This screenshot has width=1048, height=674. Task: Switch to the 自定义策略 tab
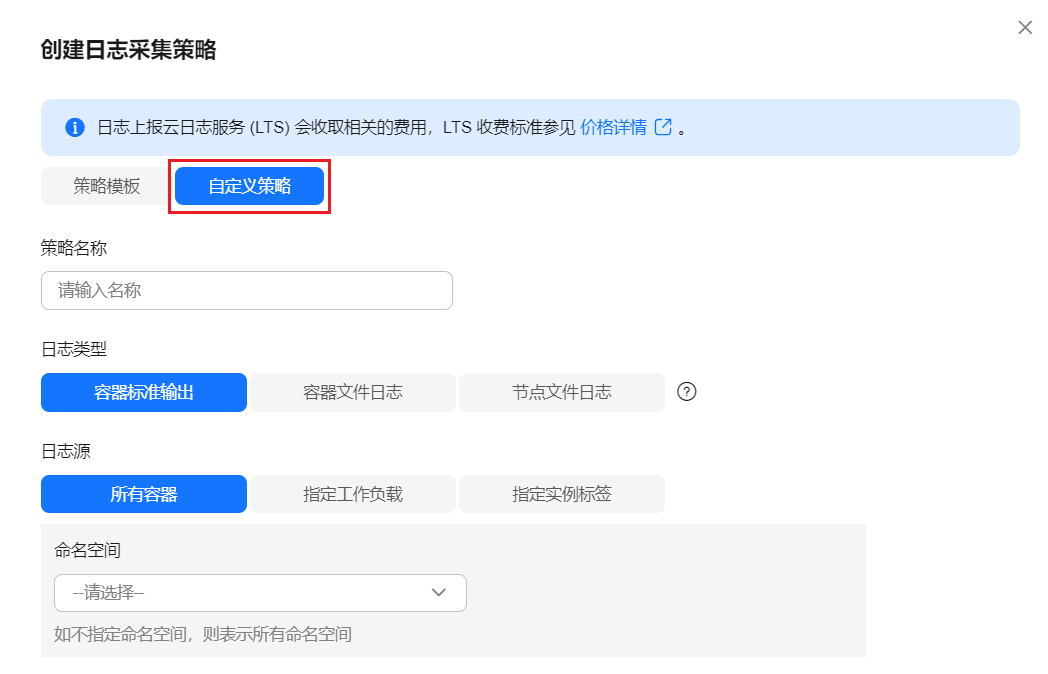249,186
